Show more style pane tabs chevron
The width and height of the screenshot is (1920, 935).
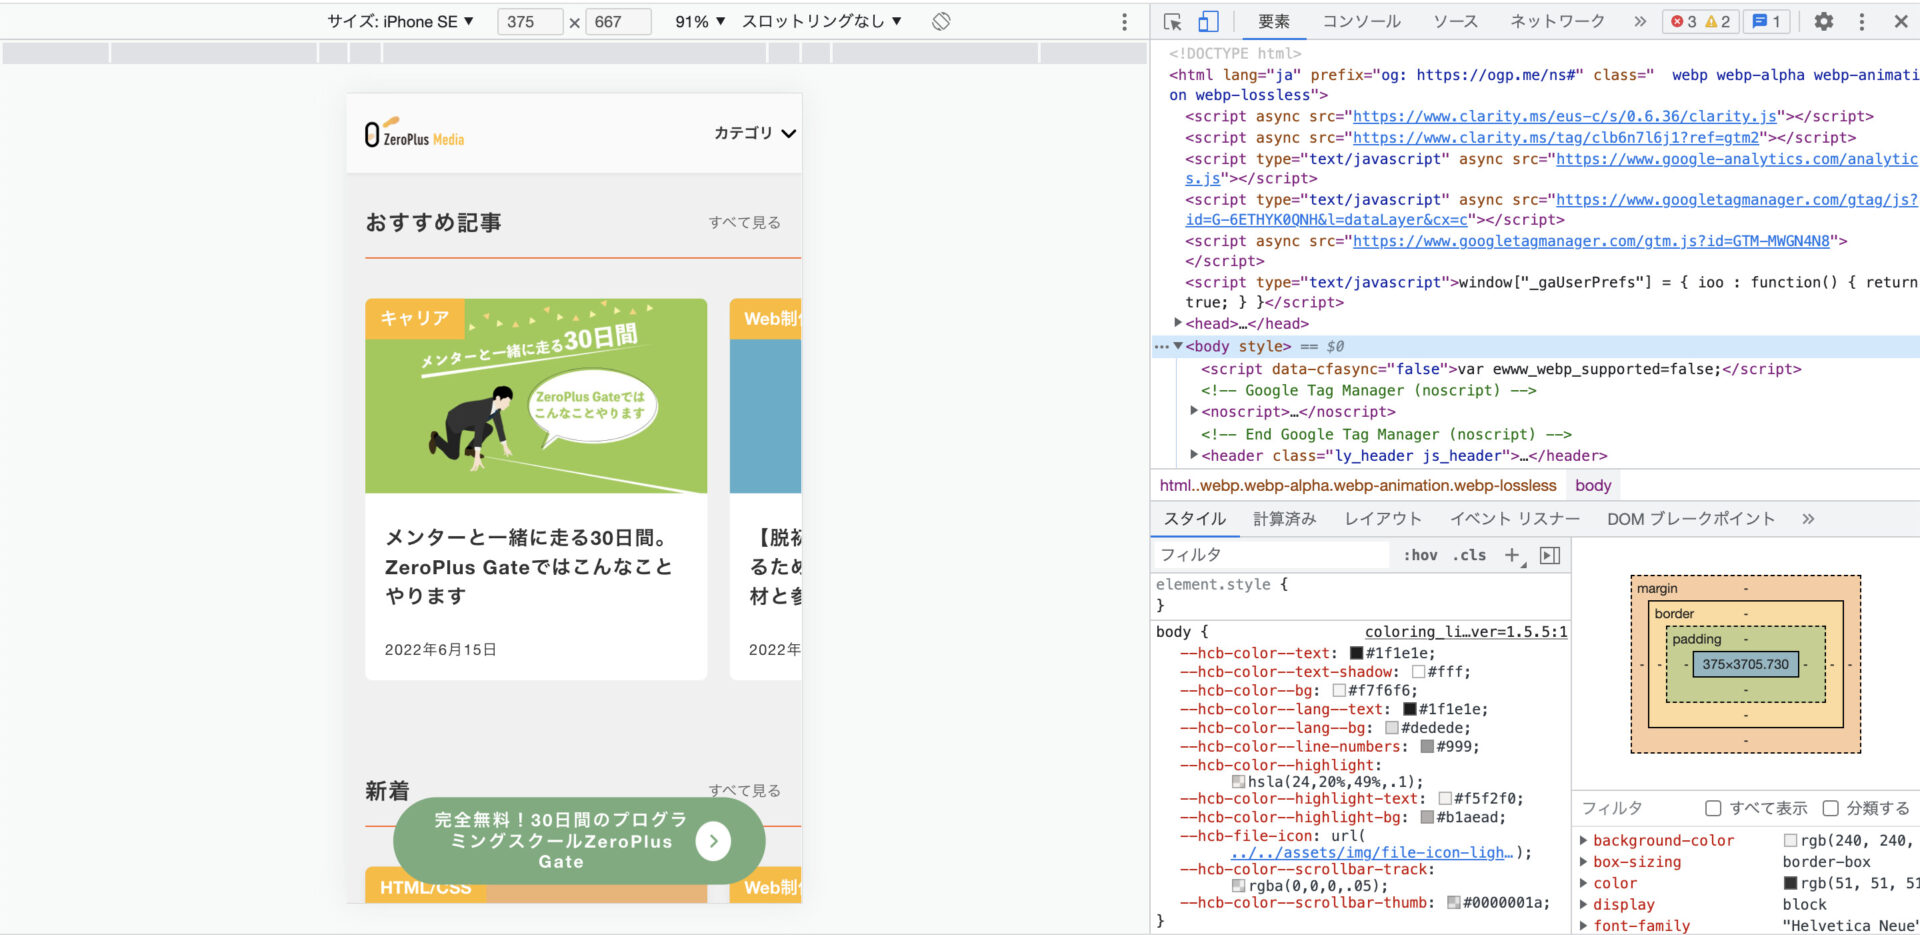coord(1808,518)
